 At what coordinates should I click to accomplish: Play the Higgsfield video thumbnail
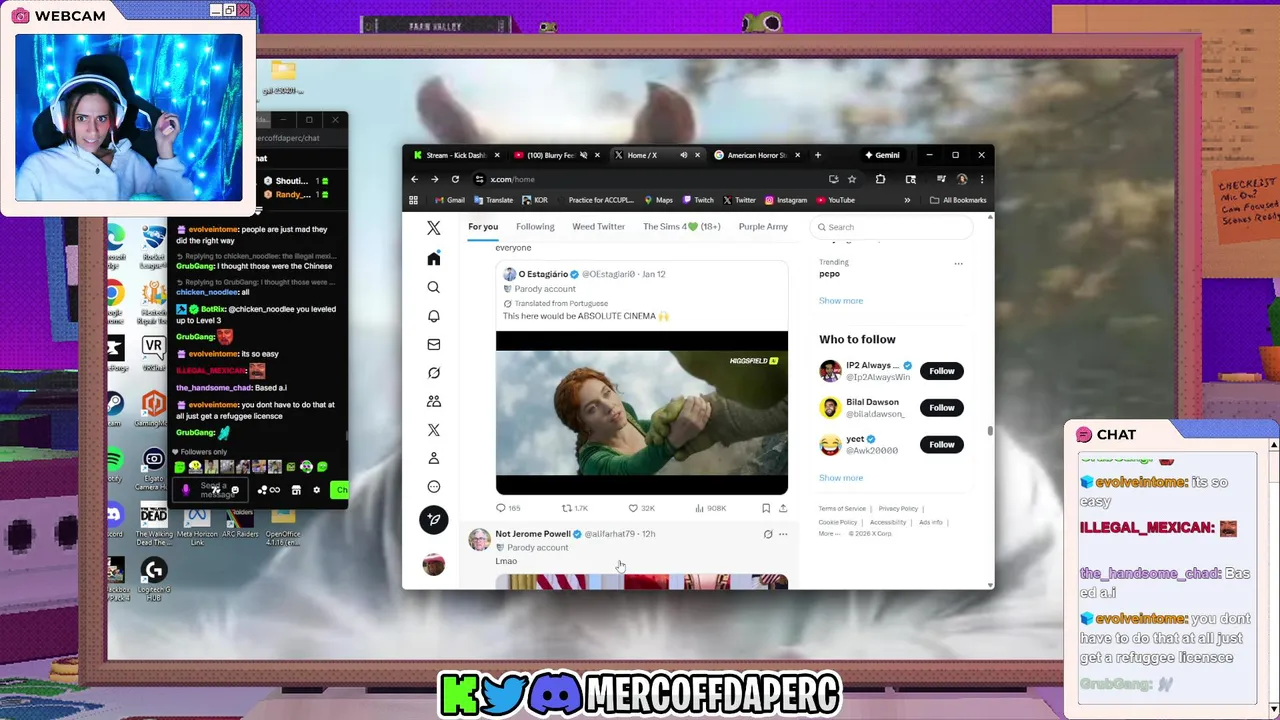(642, 413)
